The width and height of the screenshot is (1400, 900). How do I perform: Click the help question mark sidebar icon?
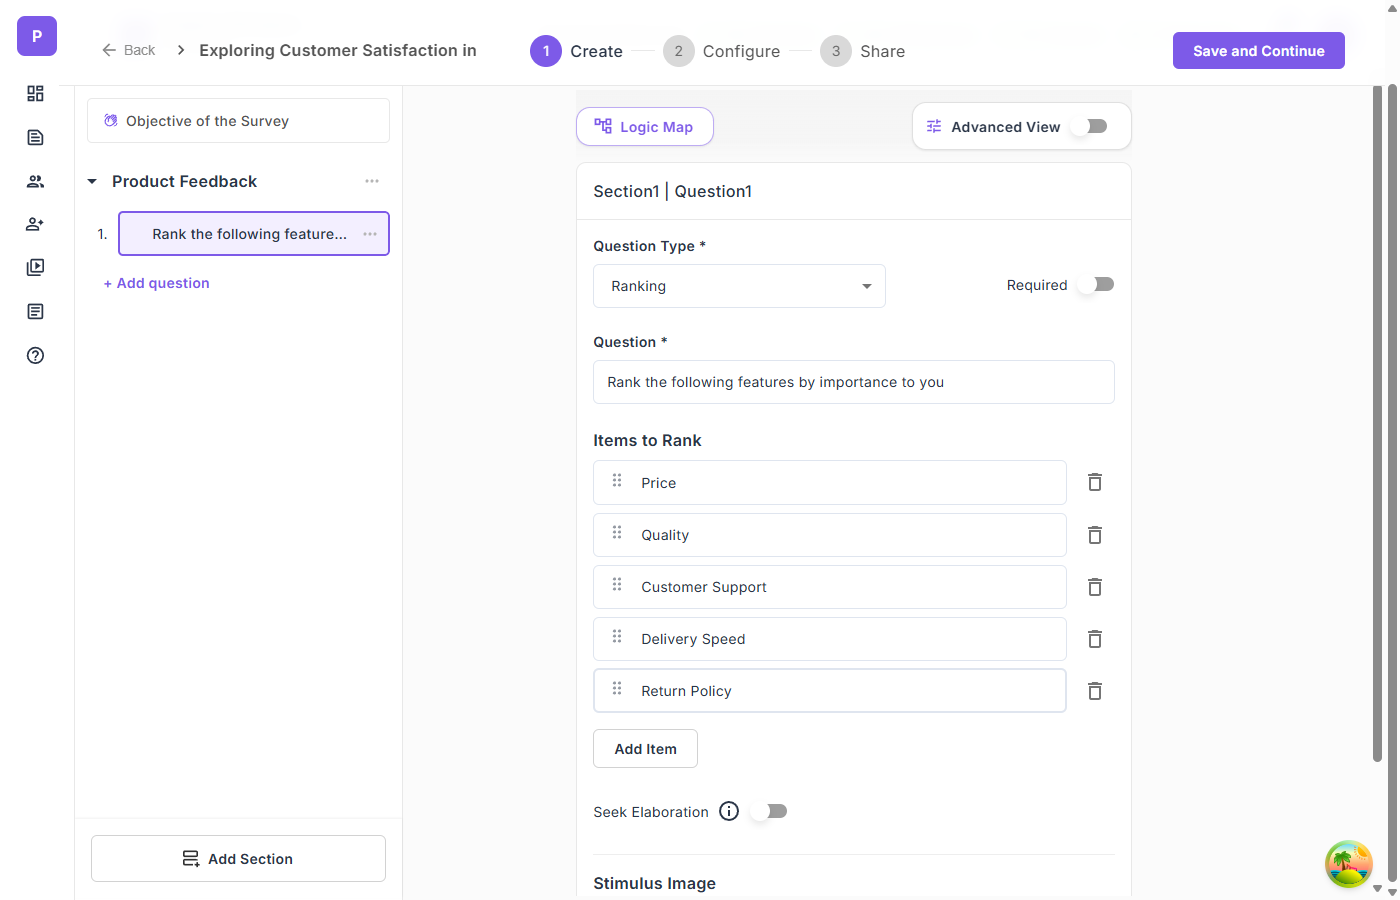point(35,355)
